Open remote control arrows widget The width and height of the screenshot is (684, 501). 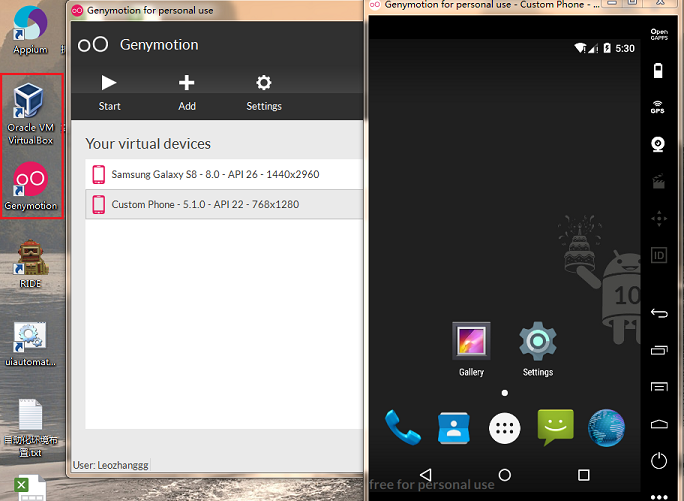point(659,218)
